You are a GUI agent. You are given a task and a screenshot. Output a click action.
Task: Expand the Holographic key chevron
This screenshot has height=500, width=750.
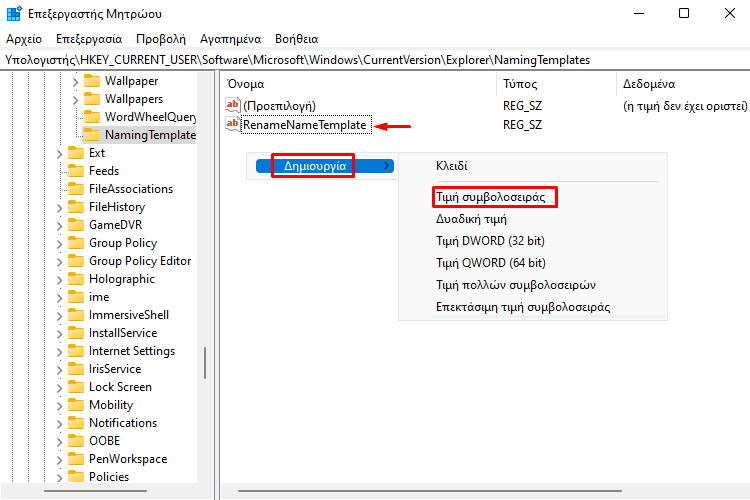coord(59,280)
